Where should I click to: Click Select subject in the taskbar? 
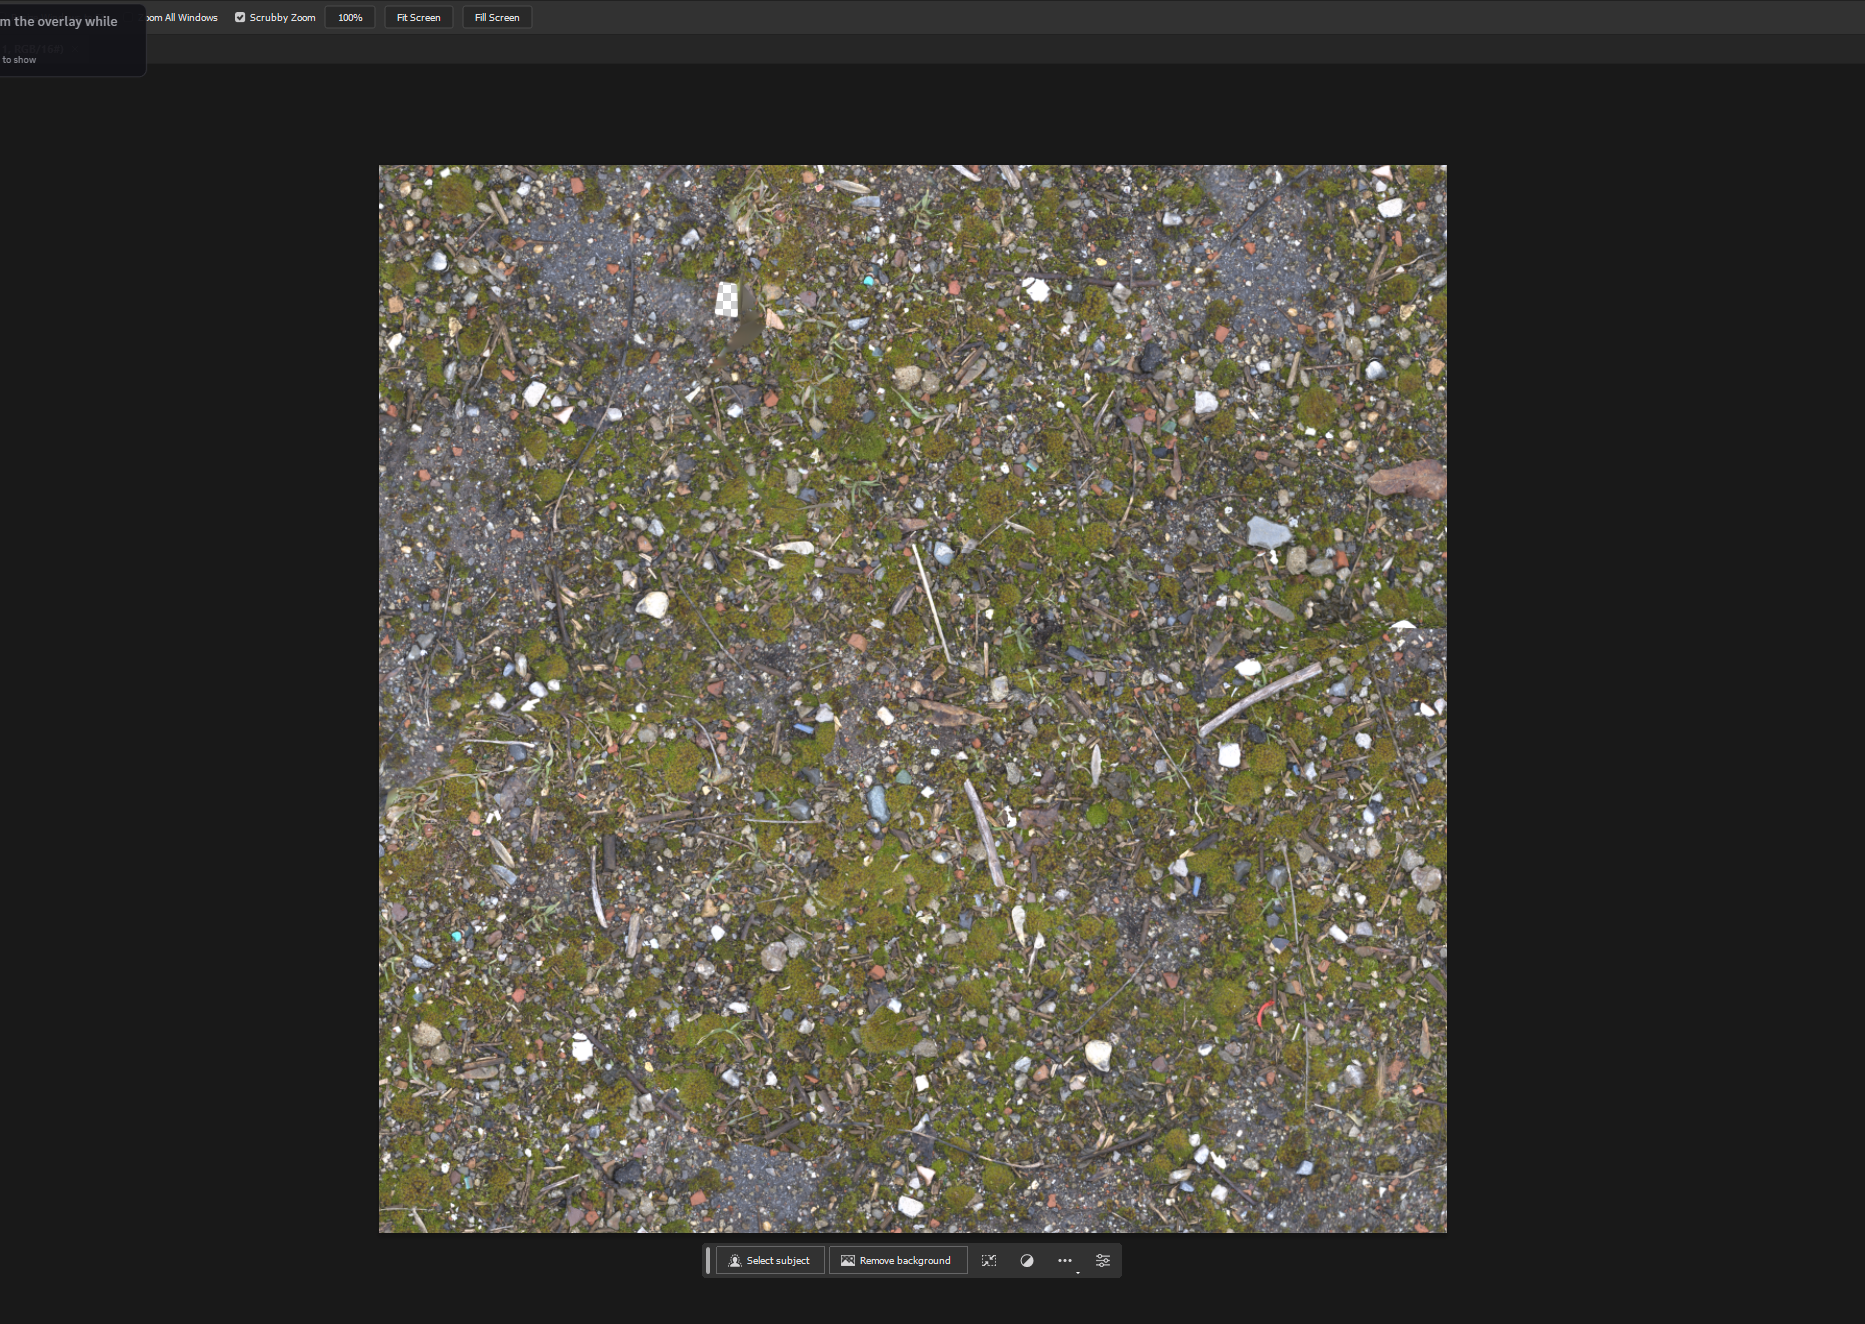pyautogui.click(x=769, y=1260)
